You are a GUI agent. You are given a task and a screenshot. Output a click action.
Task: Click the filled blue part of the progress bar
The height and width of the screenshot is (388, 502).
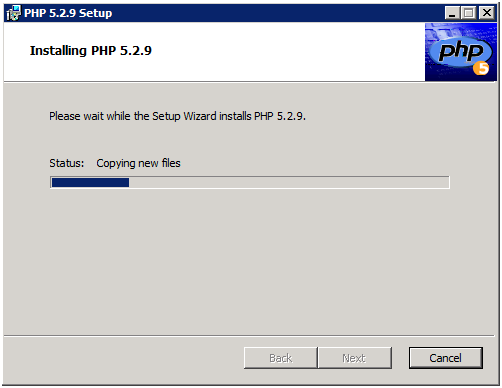point(90,182)
